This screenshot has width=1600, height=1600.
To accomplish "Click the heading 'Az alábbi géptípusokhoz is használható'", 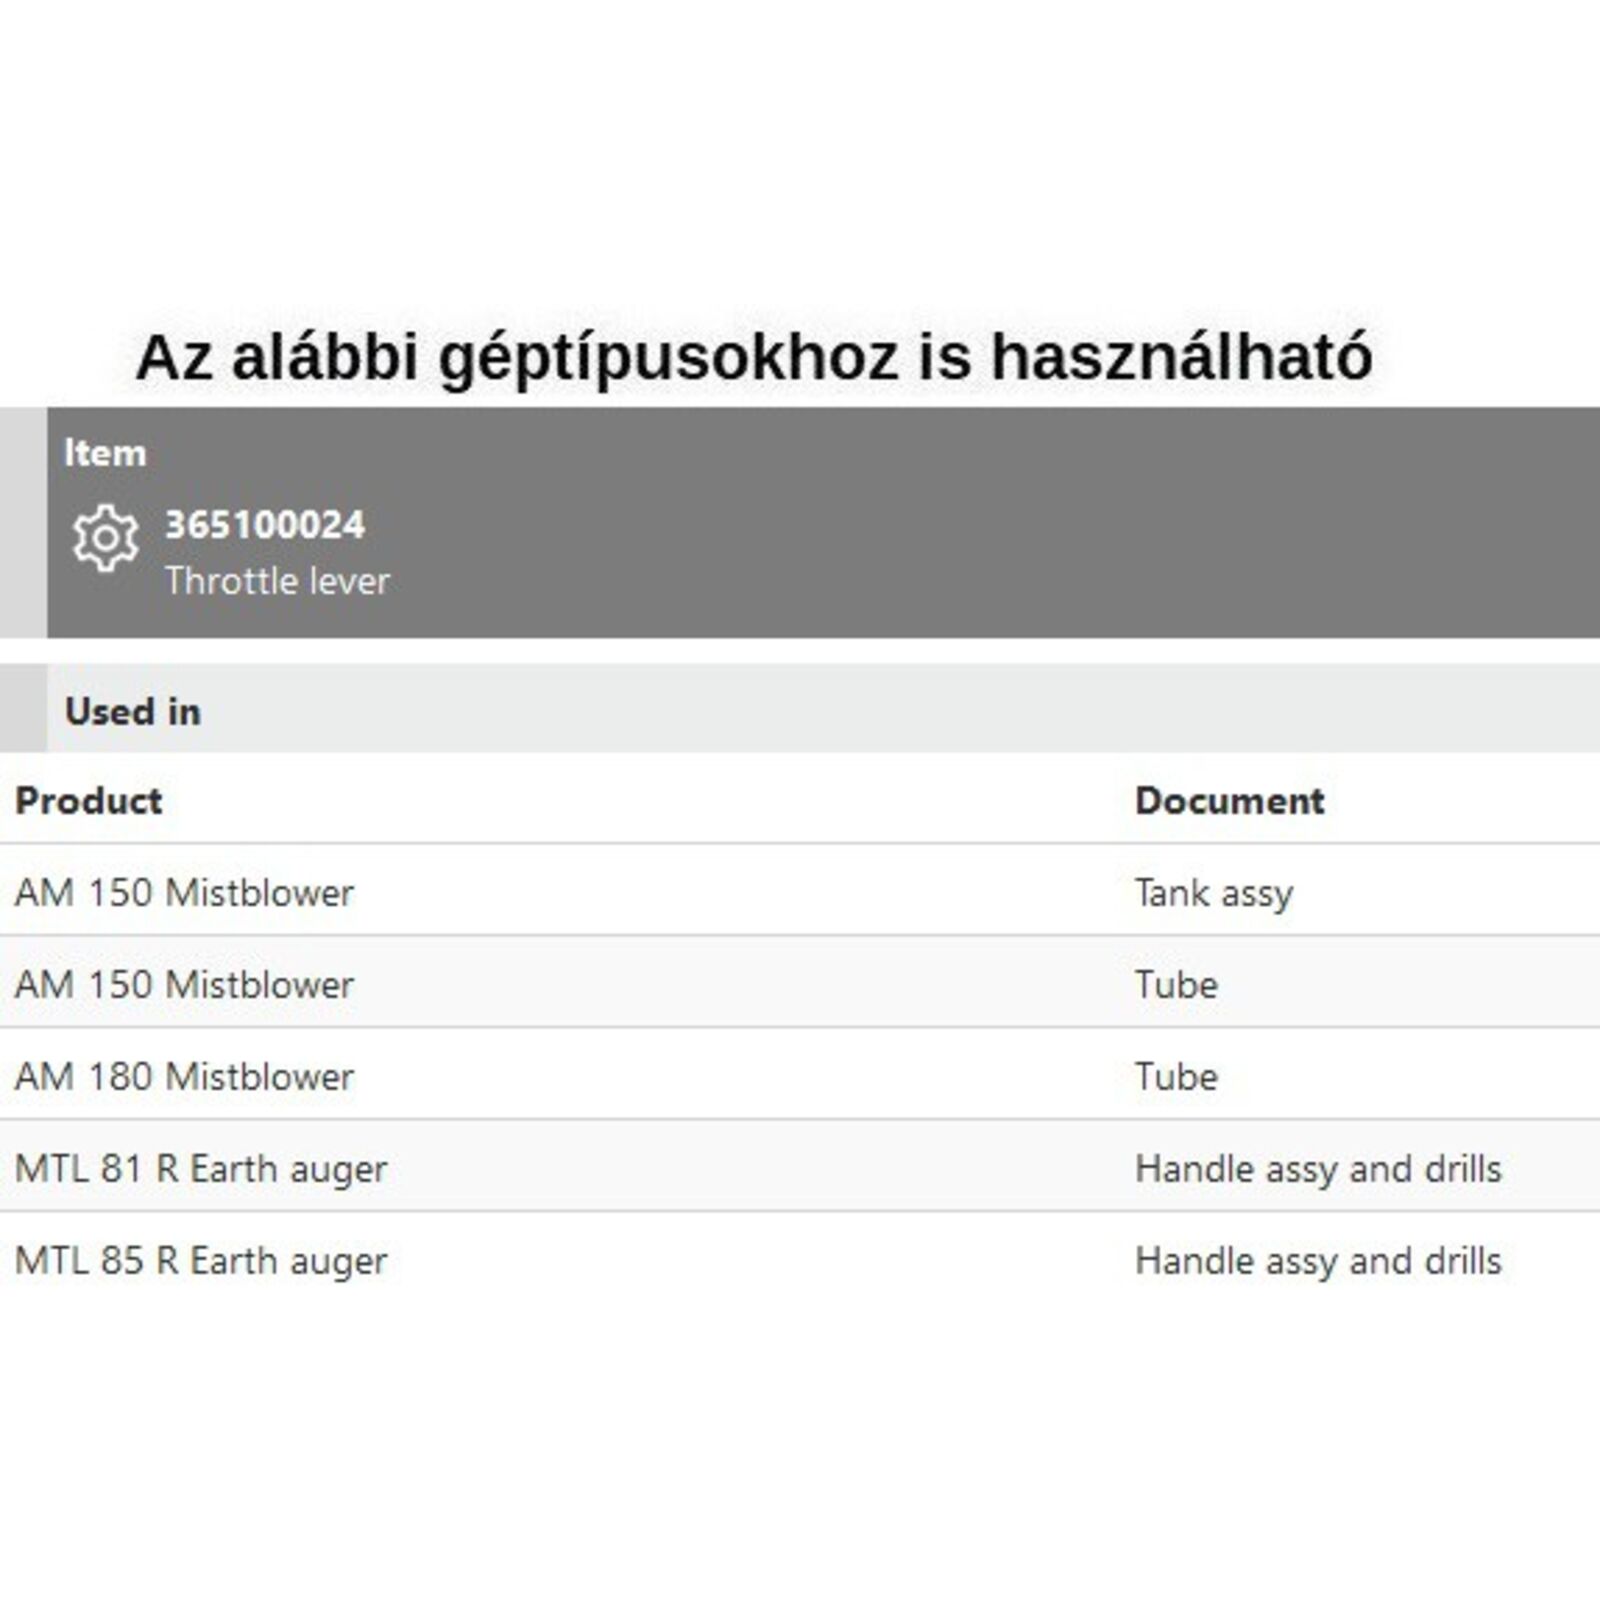I will click(x=754, y=357).
